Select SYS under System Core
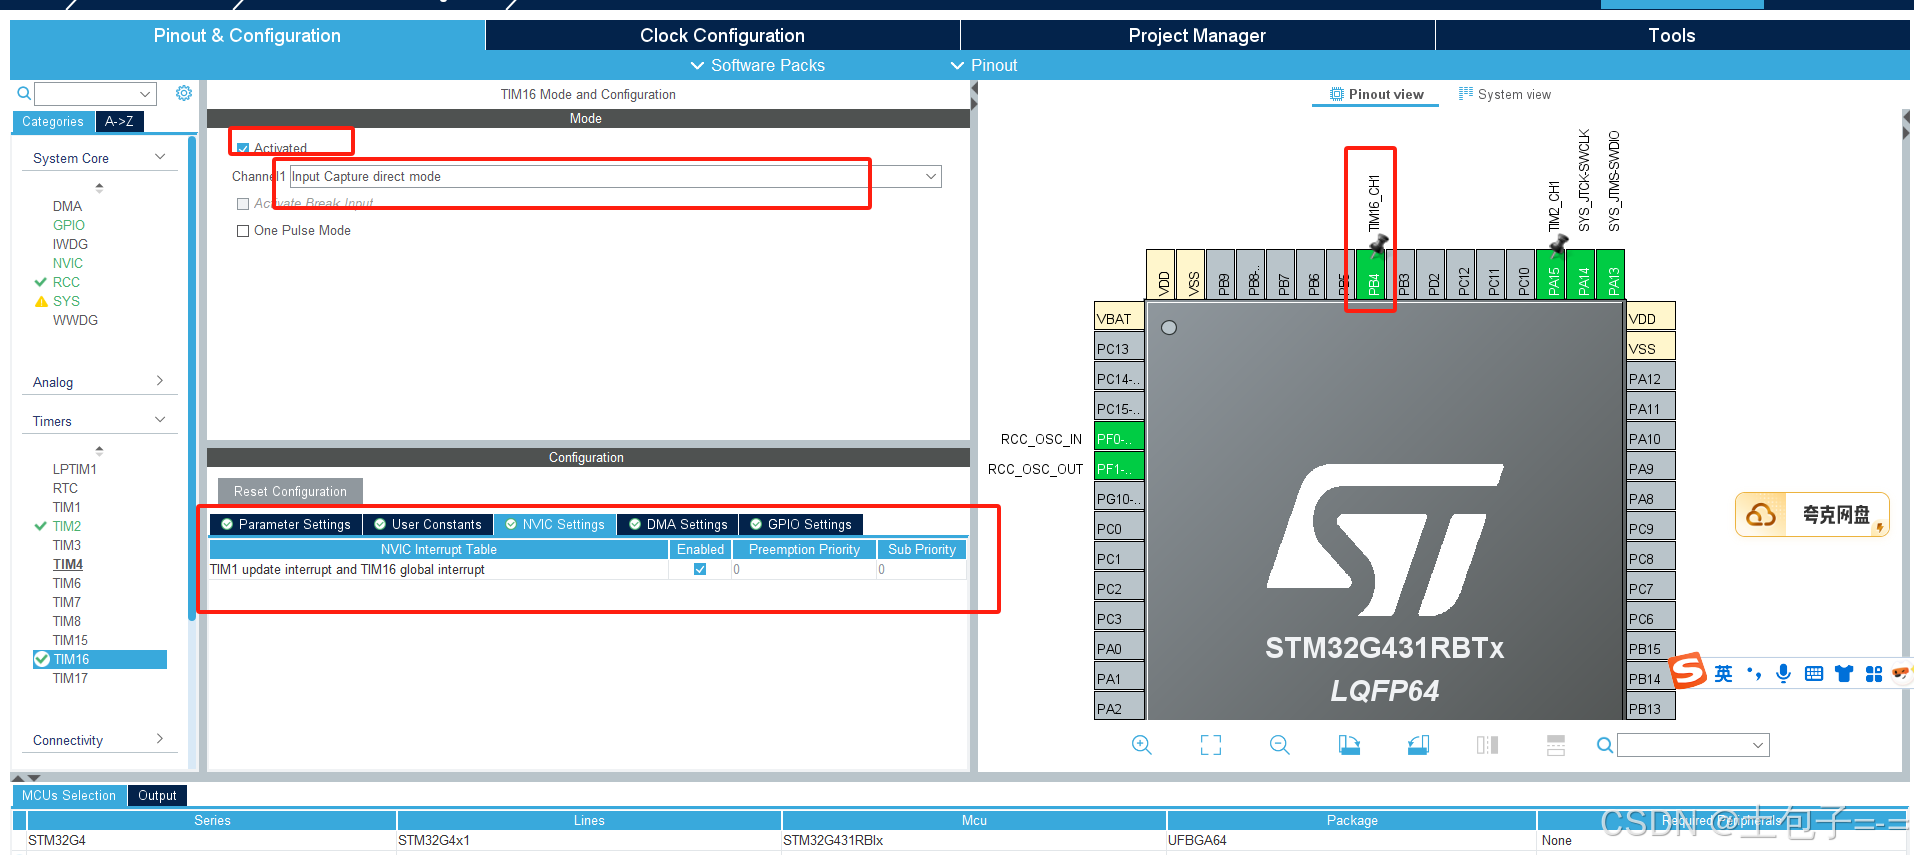Viewport: 1914px width, 855px height. click(x=66, y=301)
